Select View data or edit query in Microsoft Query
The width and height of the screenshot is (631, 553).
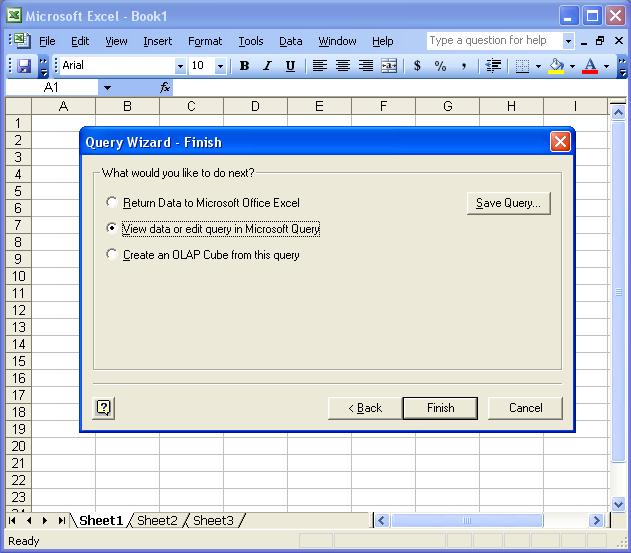212,229
